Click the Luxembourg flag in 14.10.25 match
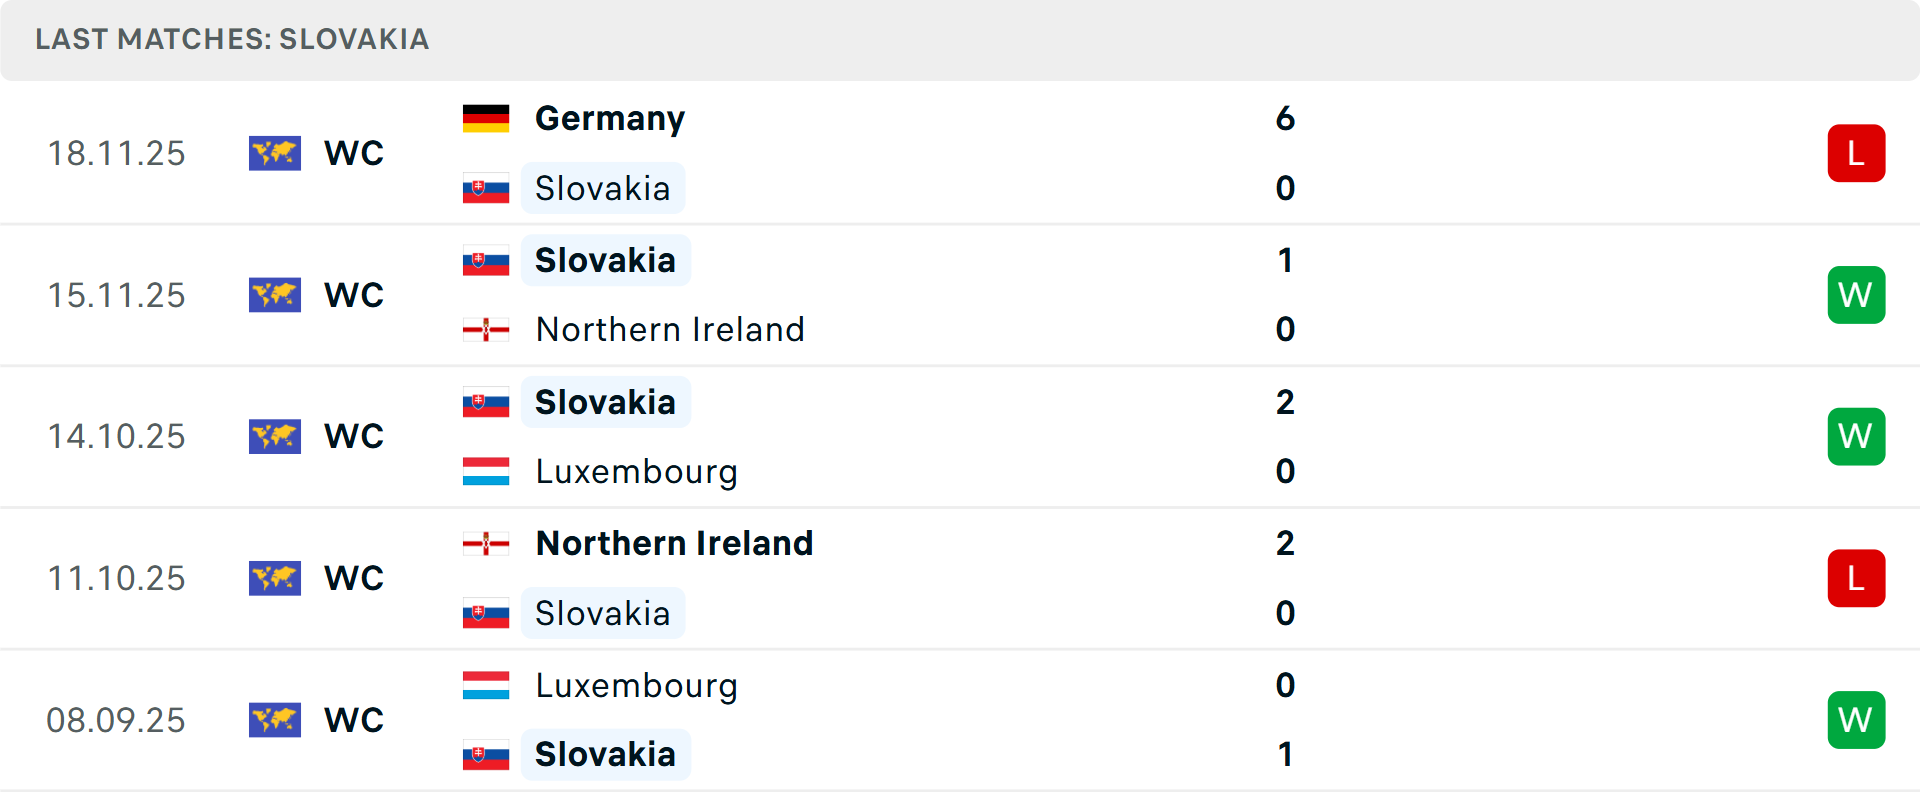Image resolution: width=1920 pixels, height=792 pixels. pos(486,471)
